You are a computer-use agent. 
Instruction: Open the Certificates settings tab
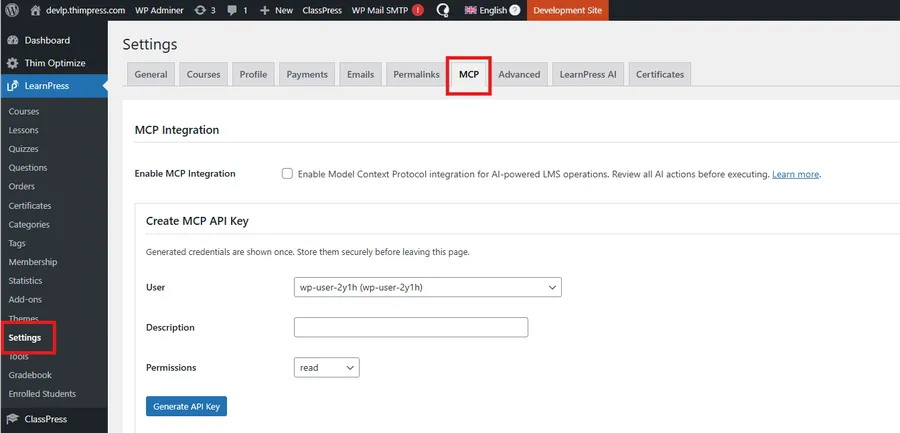(660, 74)
